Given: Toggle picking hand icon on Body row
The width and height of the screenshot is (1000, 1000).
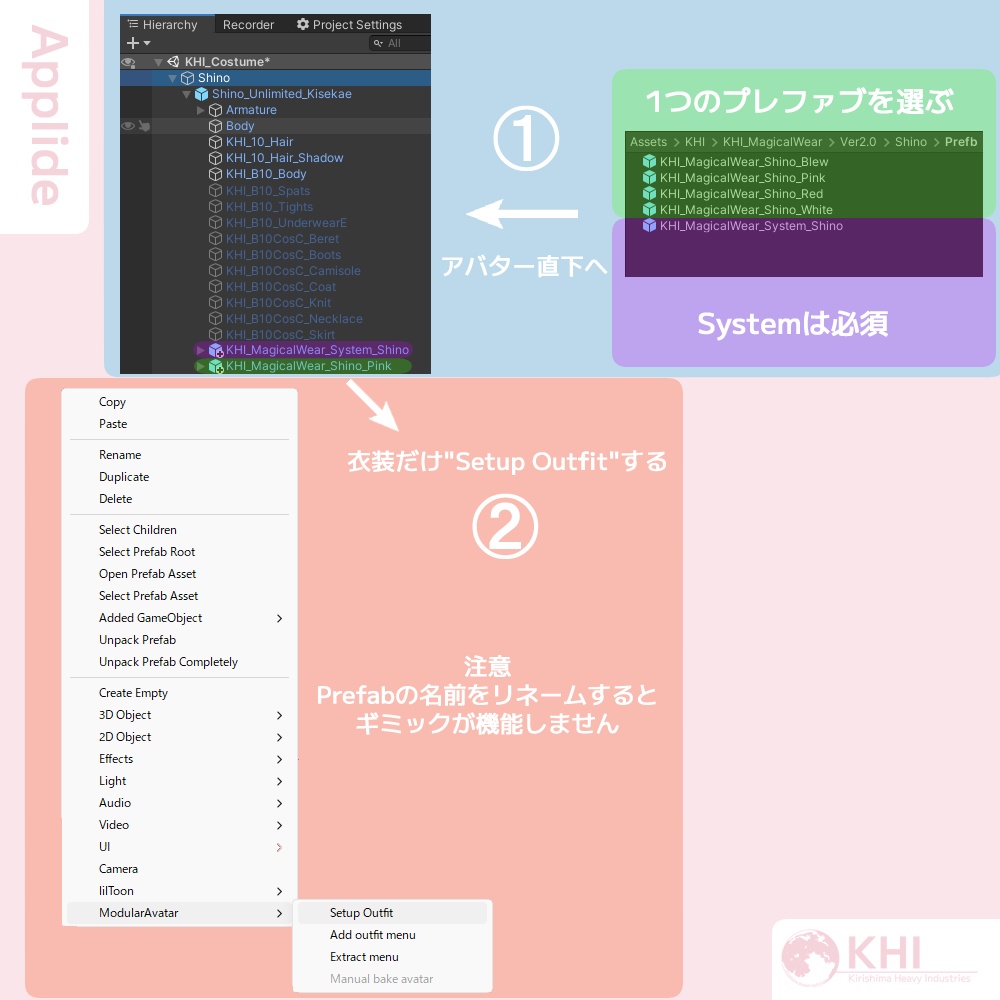Looking at the screenshot, I should point(144,126).
